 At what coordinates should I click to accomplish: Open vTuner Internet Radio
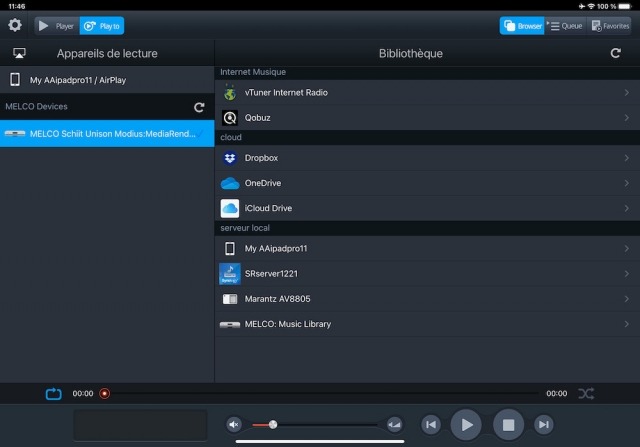(x=427, y=93)
